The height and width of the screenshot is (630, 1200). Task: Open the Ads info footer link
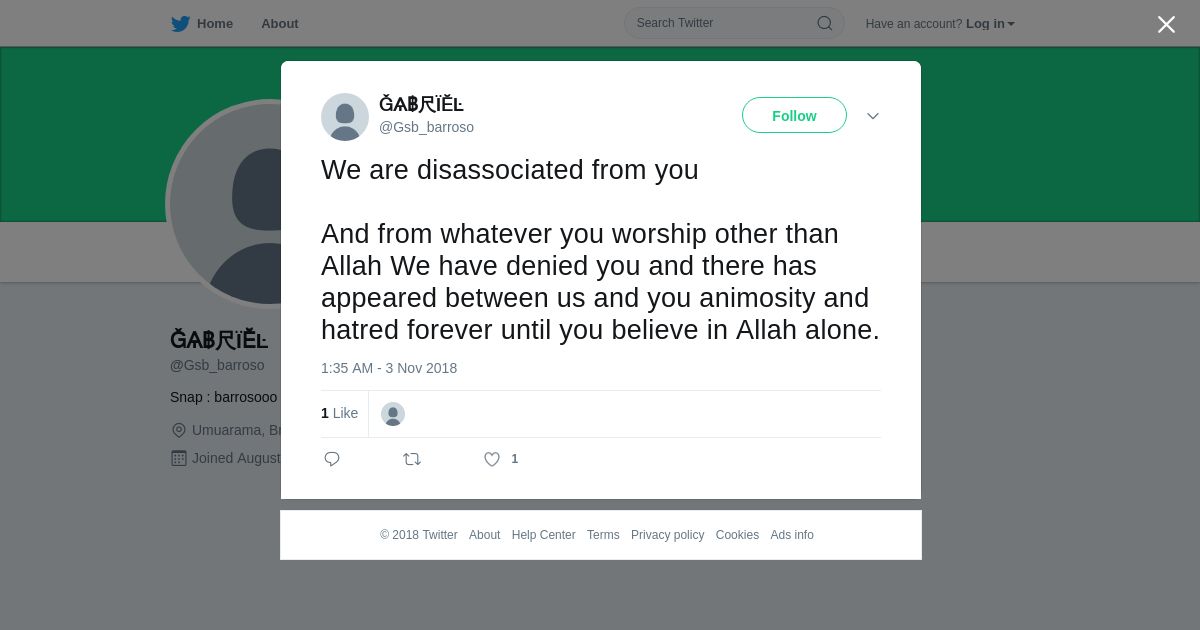coord(792,535)
